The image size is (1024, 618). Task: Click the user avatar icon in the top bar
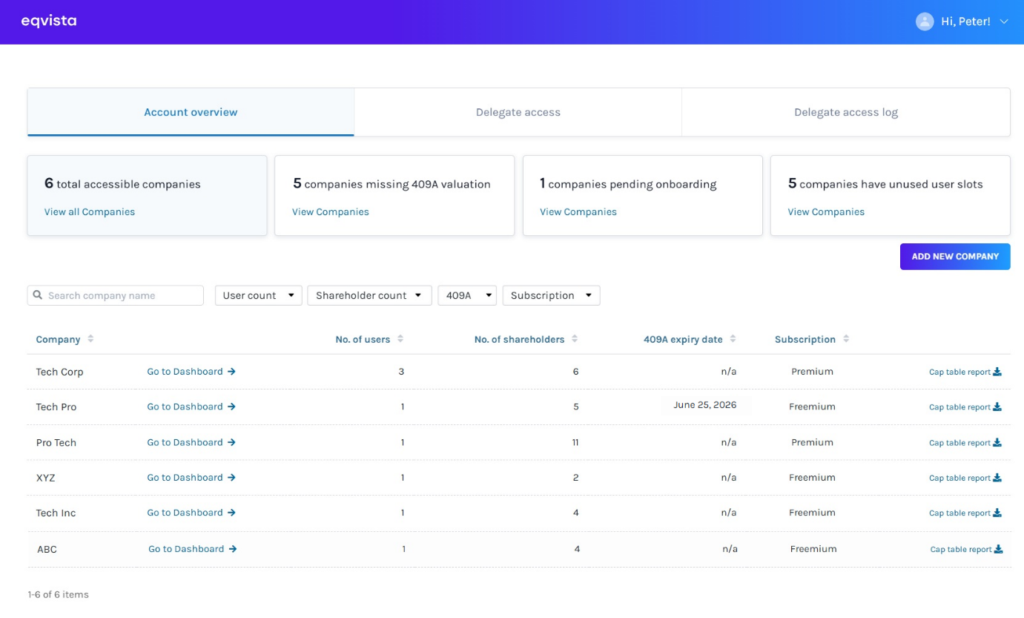pyautogui.click(x=924, y=21)
